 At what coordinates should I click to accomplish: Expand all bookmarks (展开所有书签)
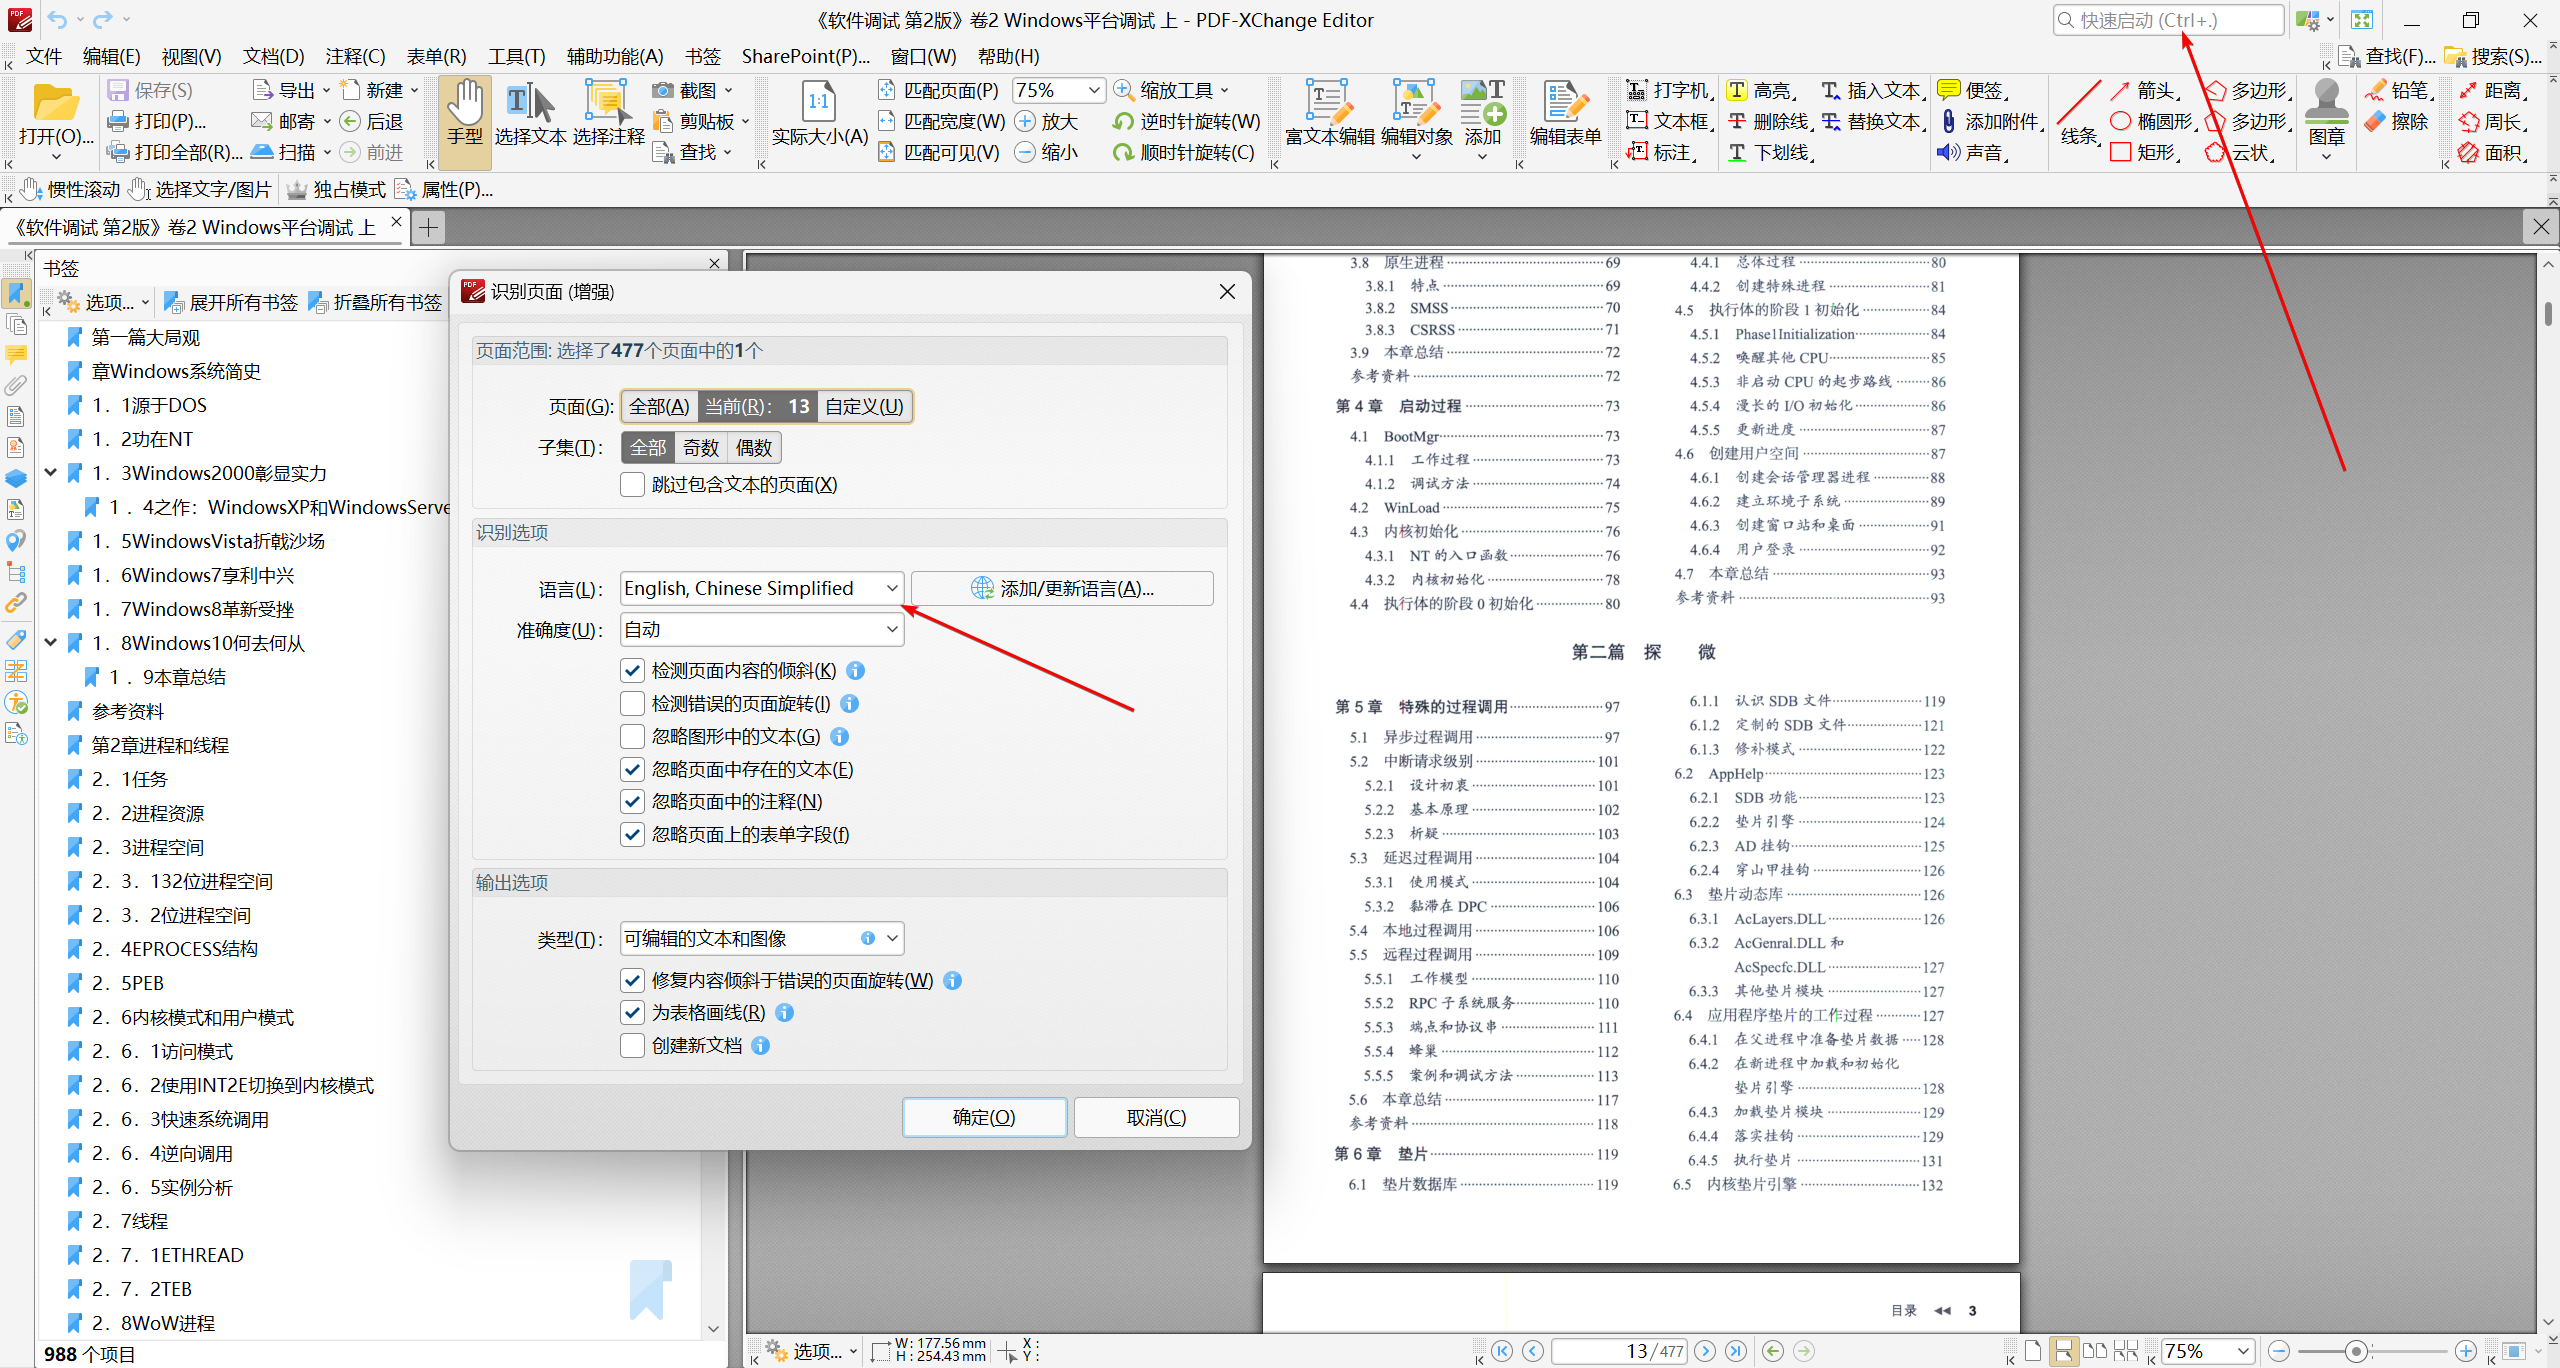231,302
